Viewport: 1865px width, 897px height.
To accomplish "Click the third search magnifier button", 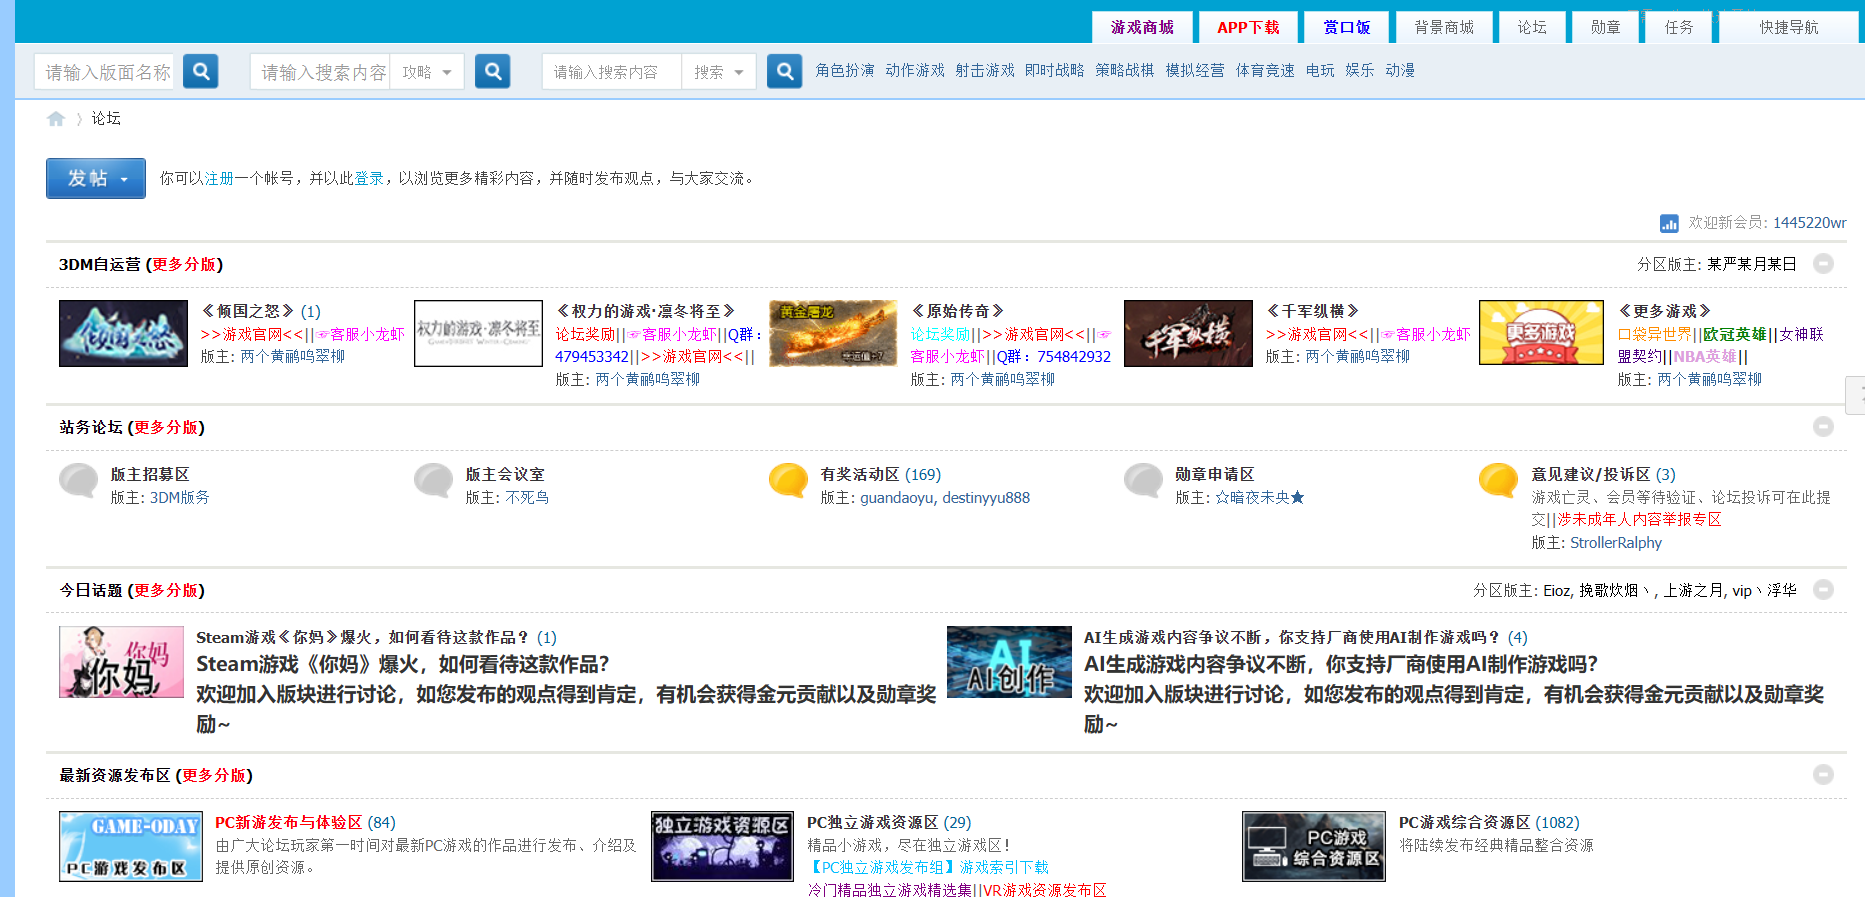I will (x=784, y=71).
